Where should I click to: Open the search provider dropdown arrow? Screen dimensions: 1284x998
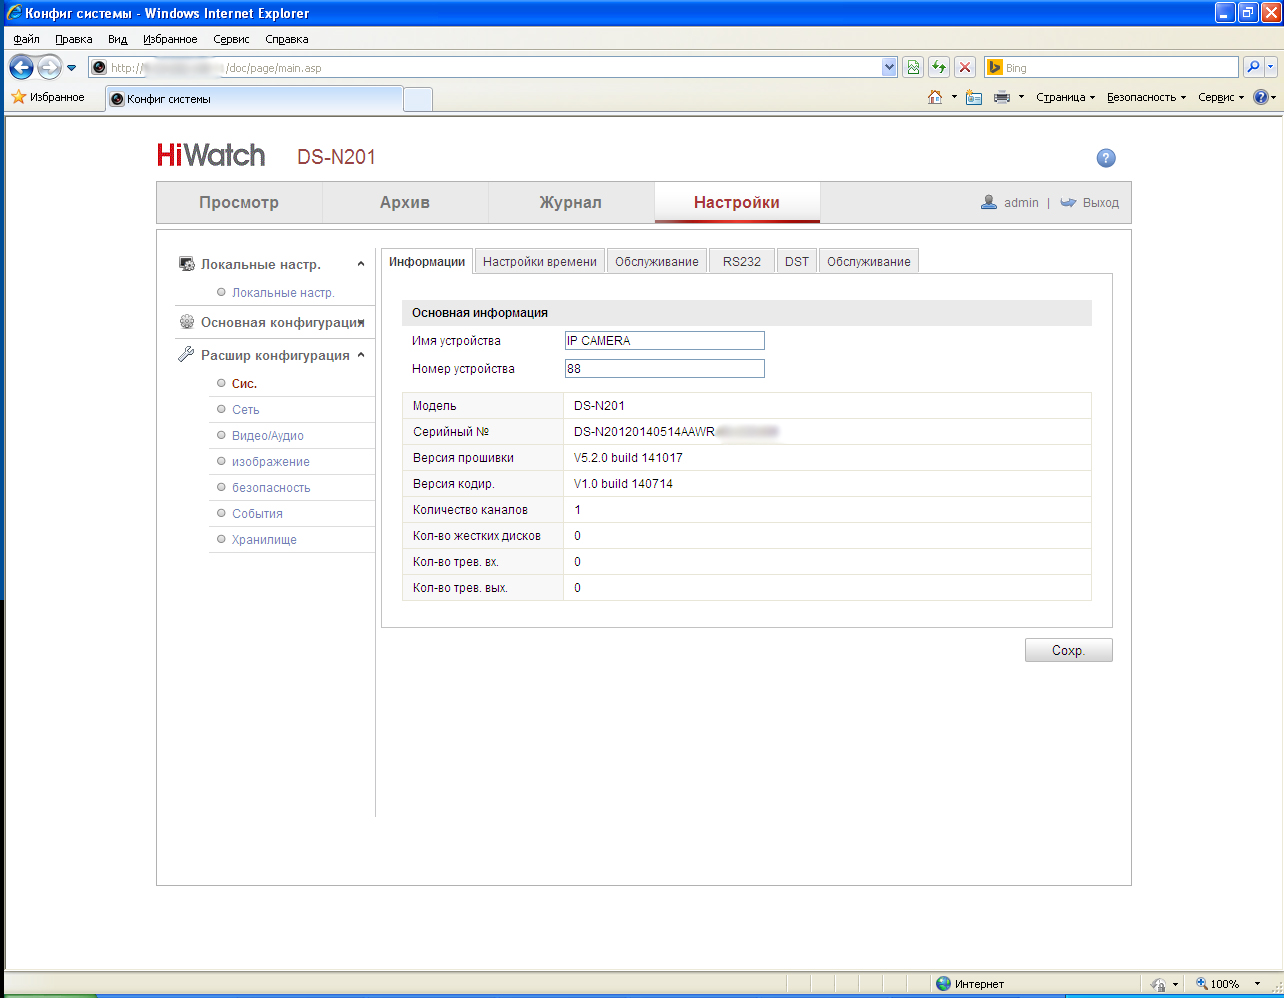tap(1271, 68)
